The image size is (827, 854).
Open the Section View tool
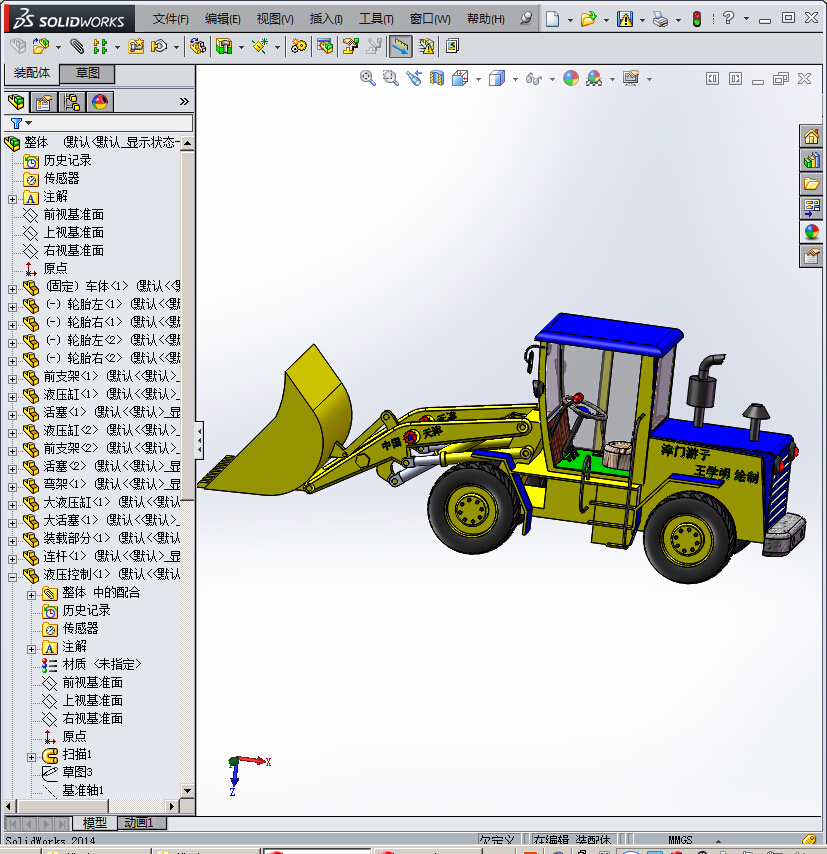click(437, 78)
